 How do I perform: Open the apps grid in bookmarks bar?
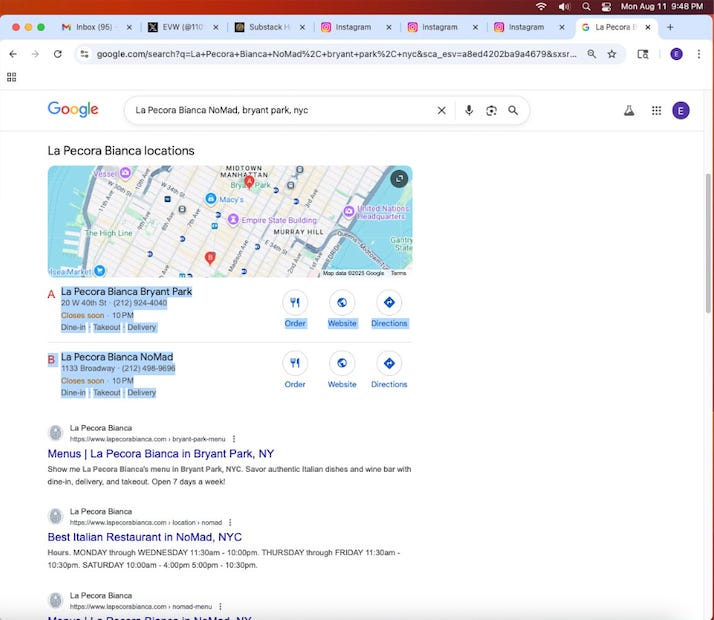tap(11, 77)
